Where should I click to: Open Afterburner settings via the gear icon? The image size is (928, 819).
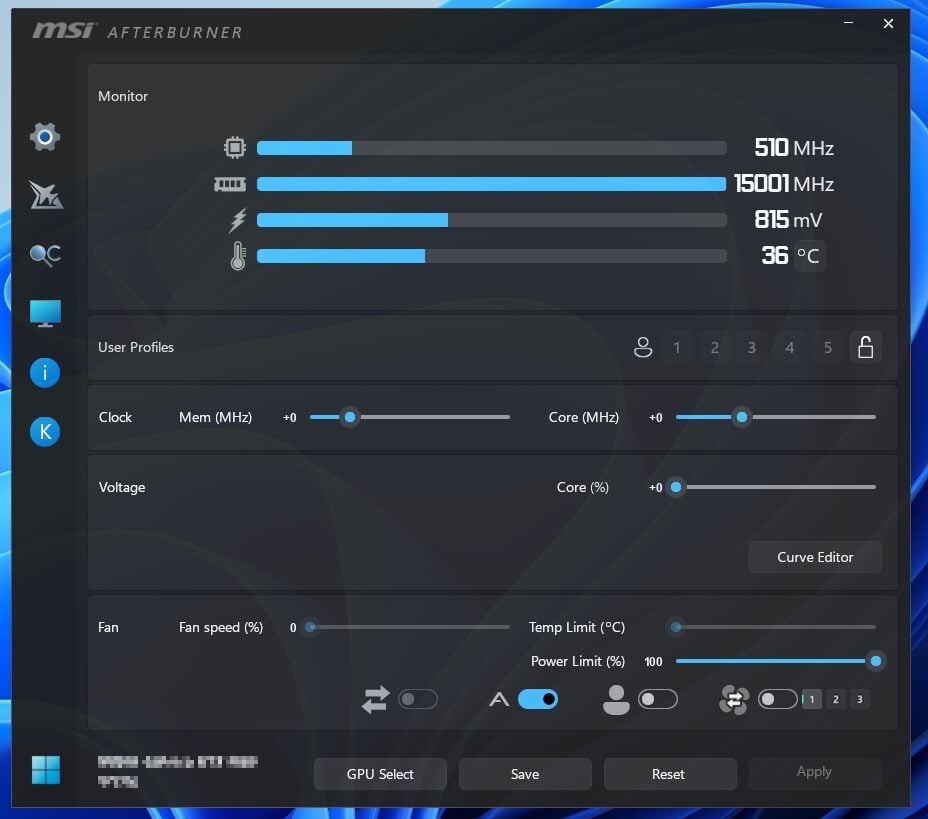(44, 136)
